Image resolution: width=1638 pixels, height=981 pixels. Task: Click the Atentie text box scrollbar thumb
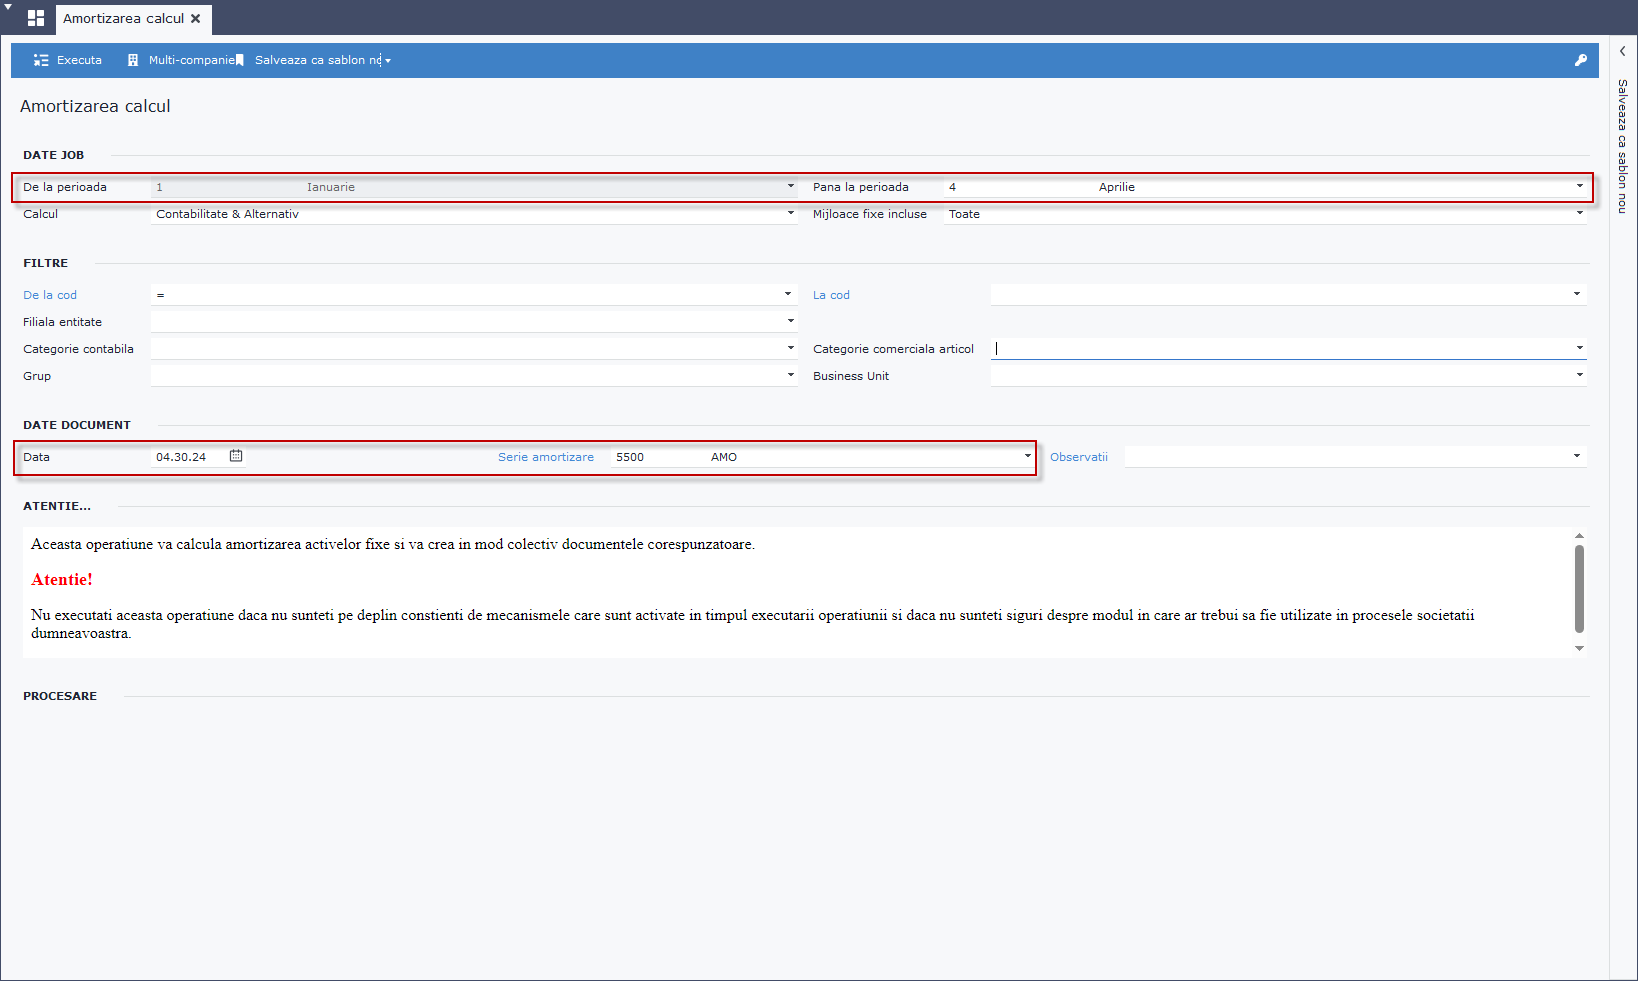point(1579,589)
